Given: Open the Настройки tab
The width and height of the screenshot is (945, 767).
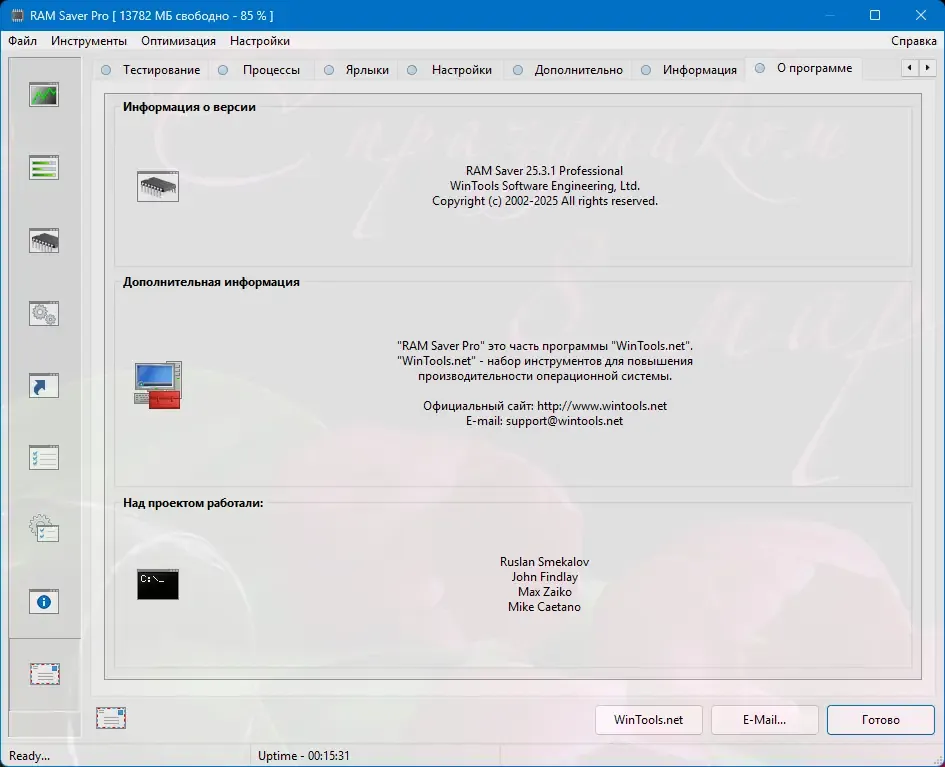Looking at the screenshot, I should pos(450,70).
